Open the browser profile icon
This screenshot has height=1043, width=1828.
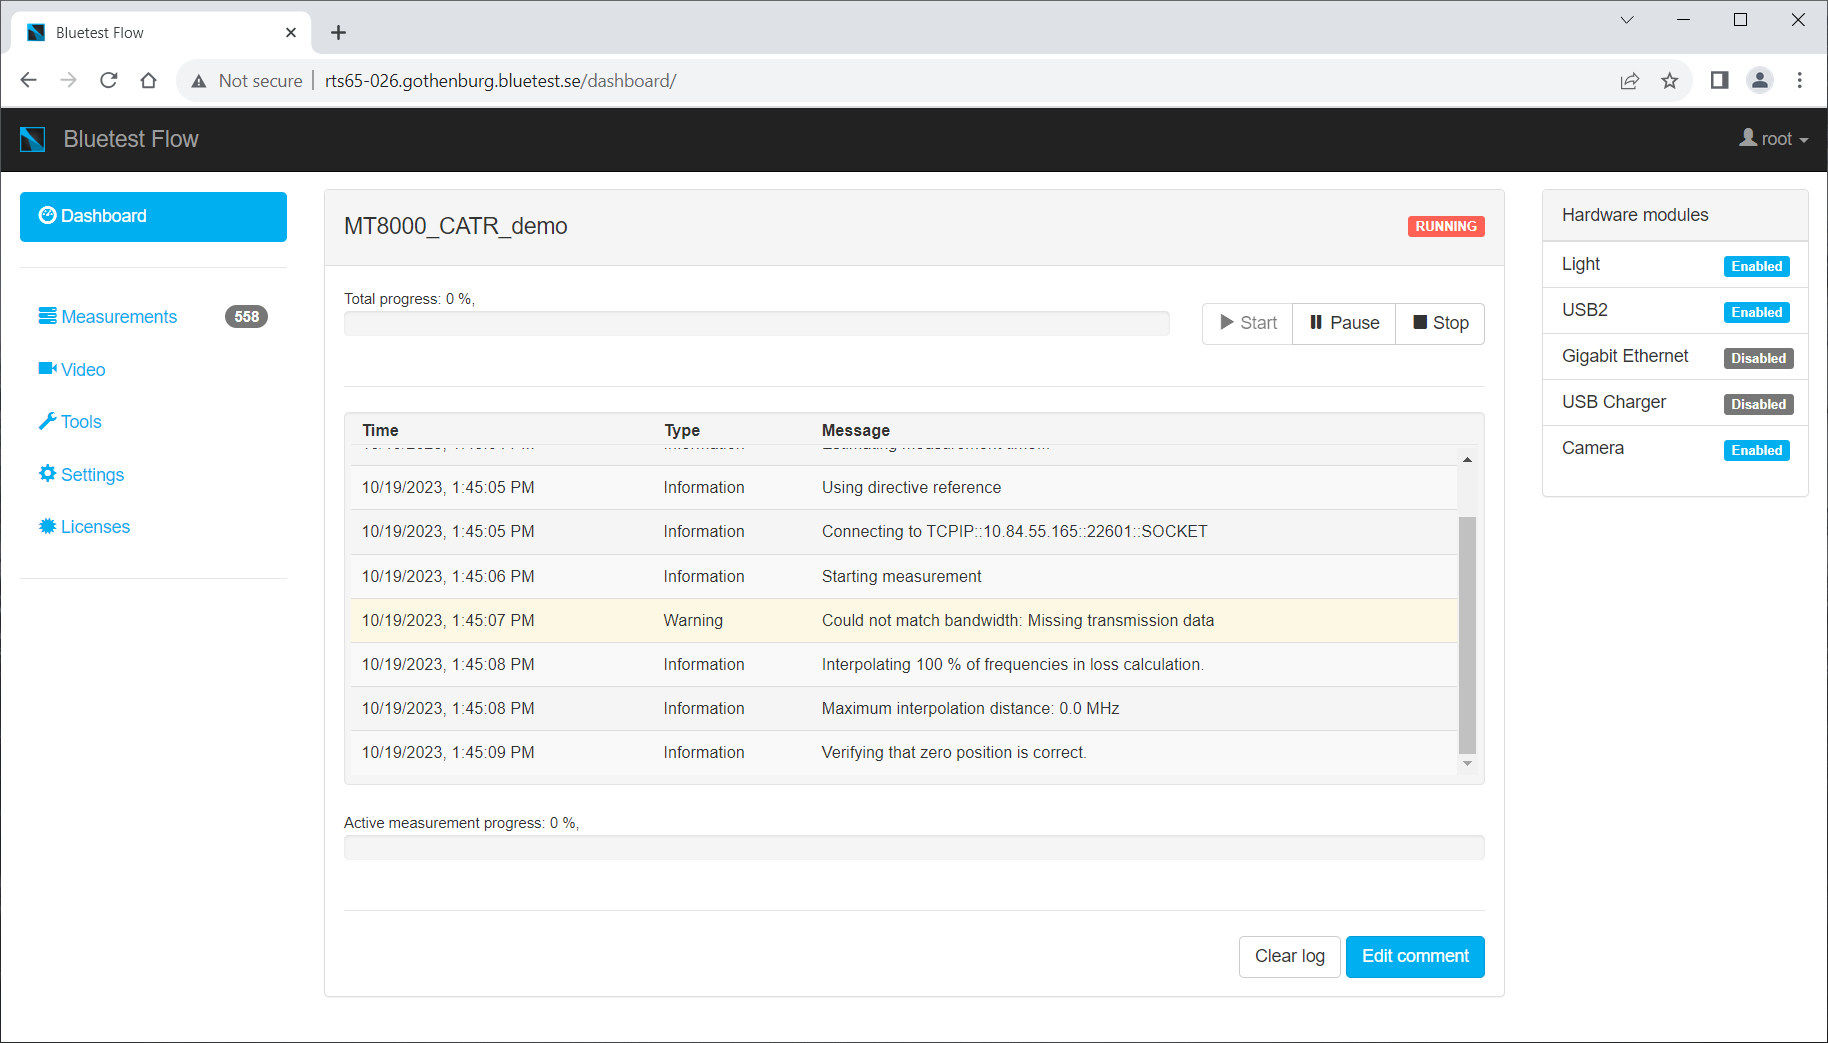[1759, 80]
